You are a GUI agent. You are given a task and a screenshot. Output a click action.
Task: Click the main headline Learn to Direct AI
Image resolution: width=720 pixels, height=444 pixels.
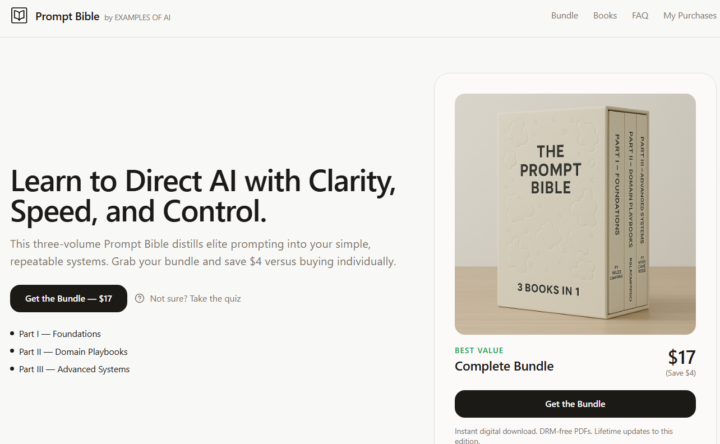pyautogui.click(x=203, y=196)
